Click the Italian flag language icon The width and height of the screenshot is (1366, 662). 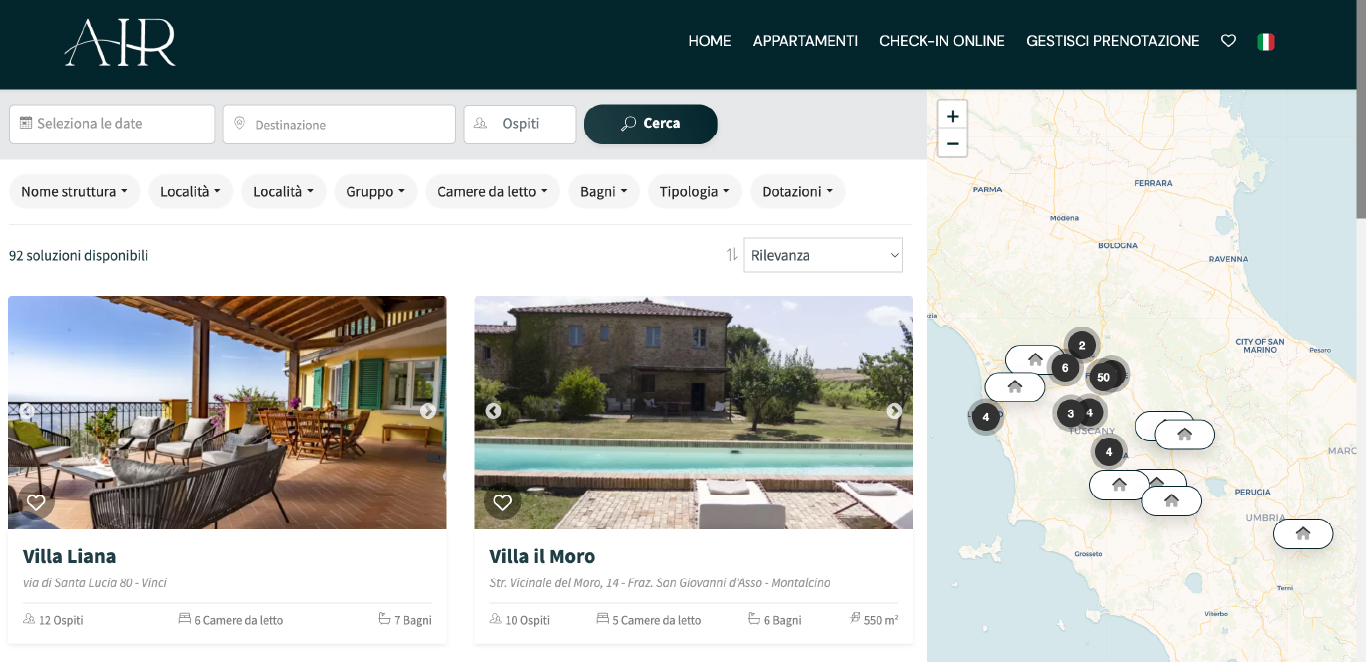point(1266,41)
